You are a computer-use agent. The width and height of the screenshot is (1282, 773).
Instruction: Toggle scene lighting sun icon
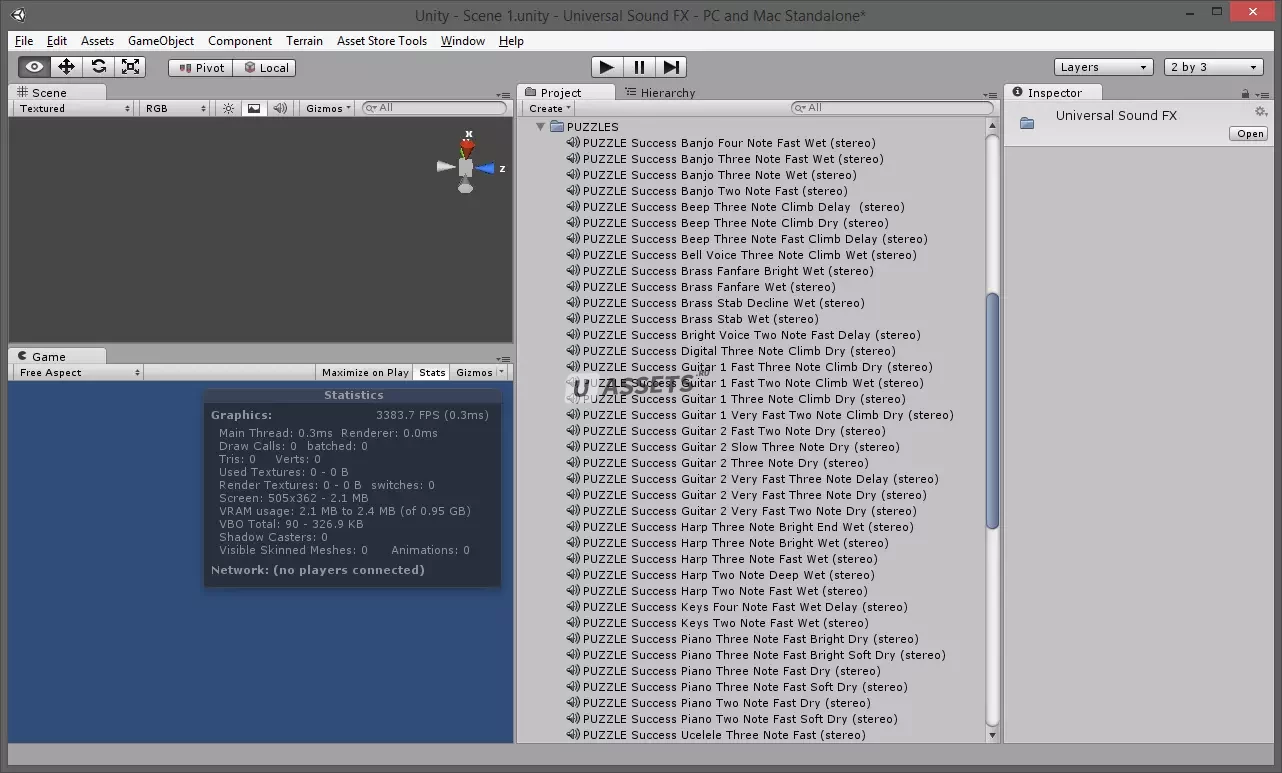point(229,108)
